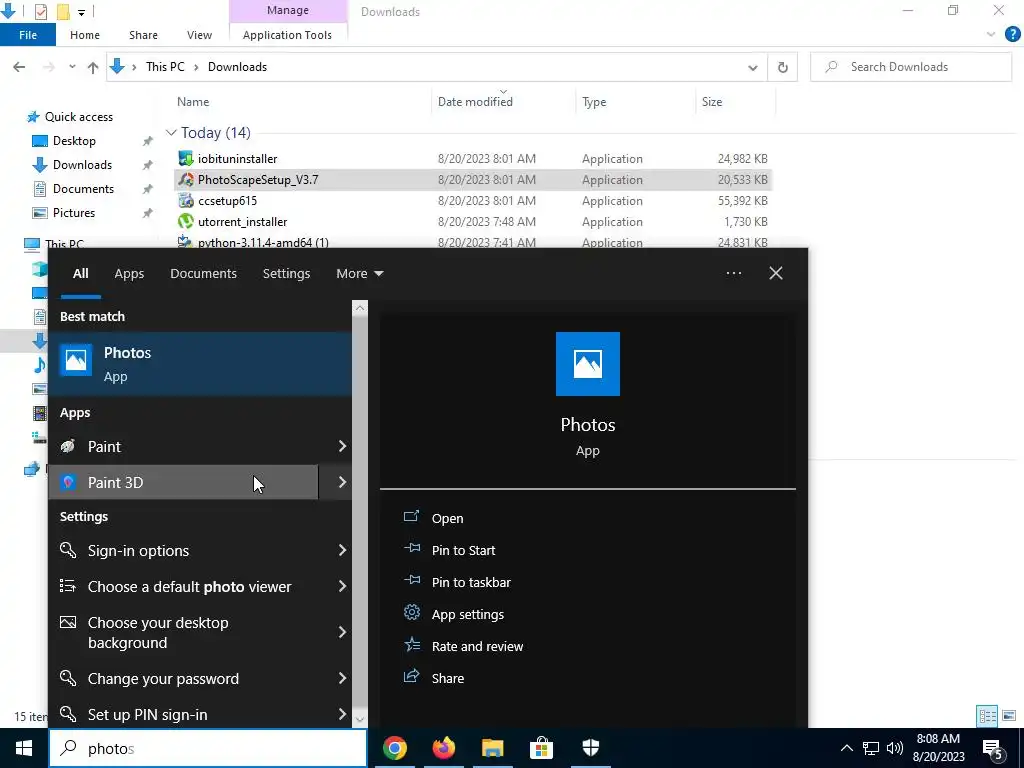Switch to the Settings search tab
Viewport: 1024px width, 768px height.
(286, 274)
